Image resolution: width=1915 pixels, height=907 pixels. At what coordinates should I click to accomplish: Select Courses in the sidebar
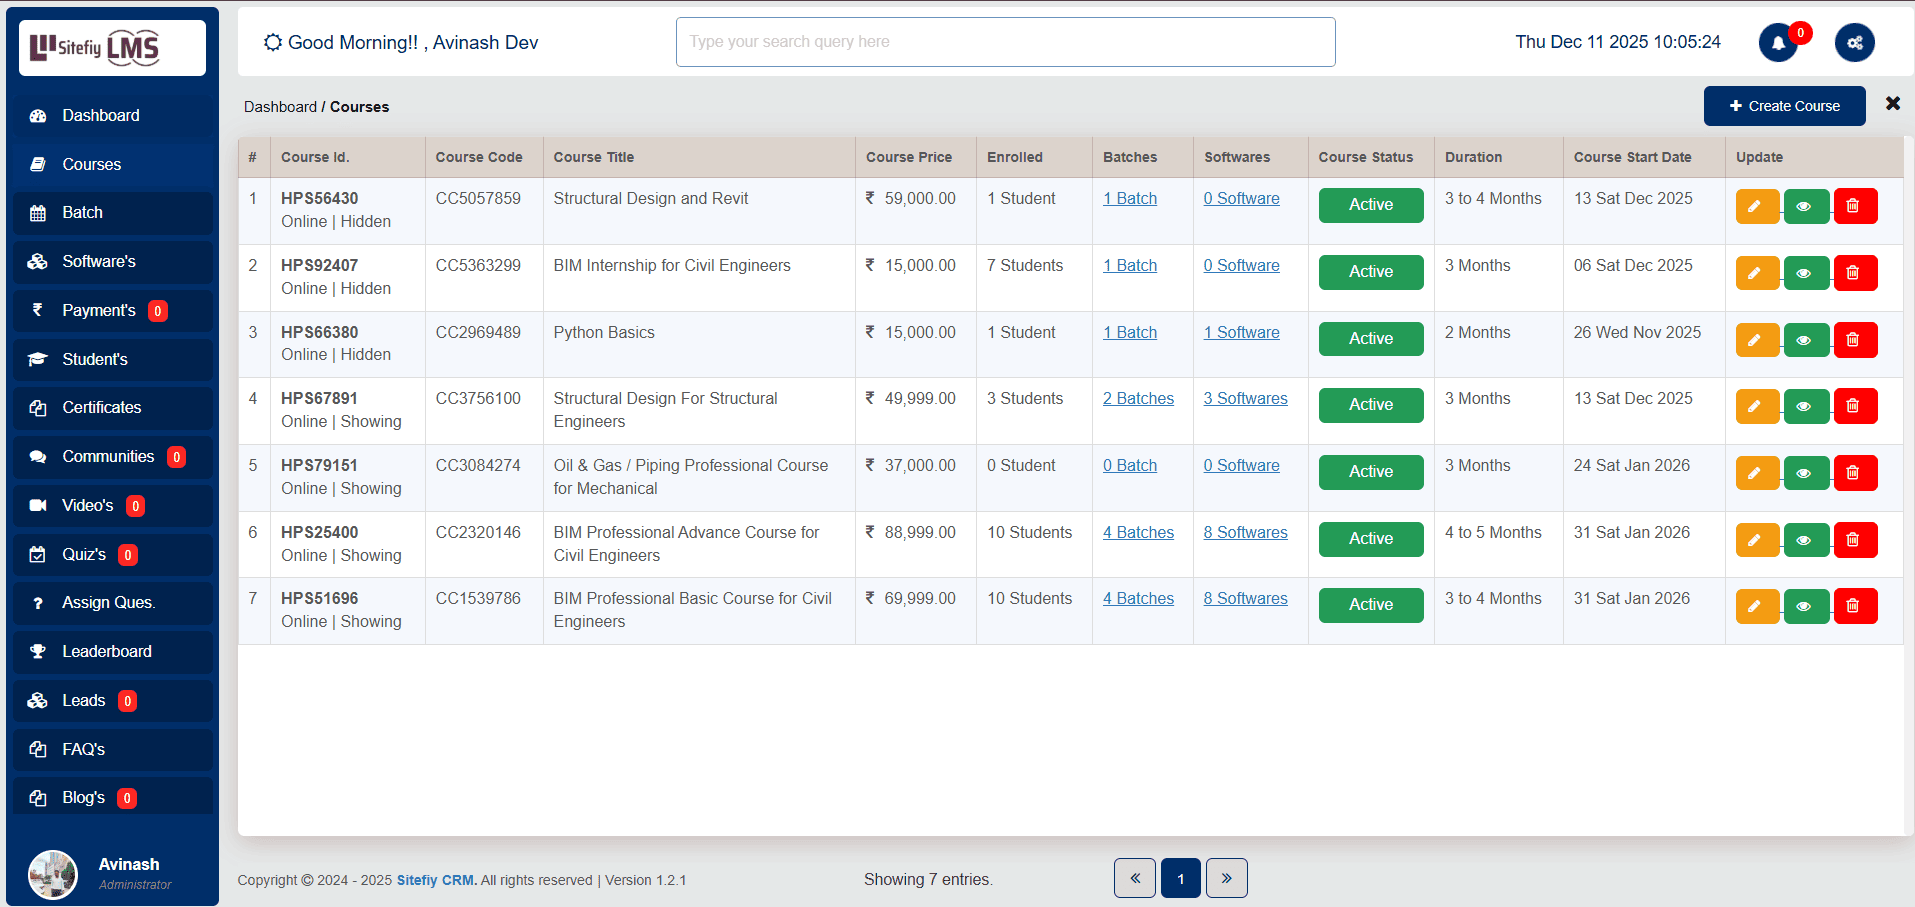tap(92, 164)
